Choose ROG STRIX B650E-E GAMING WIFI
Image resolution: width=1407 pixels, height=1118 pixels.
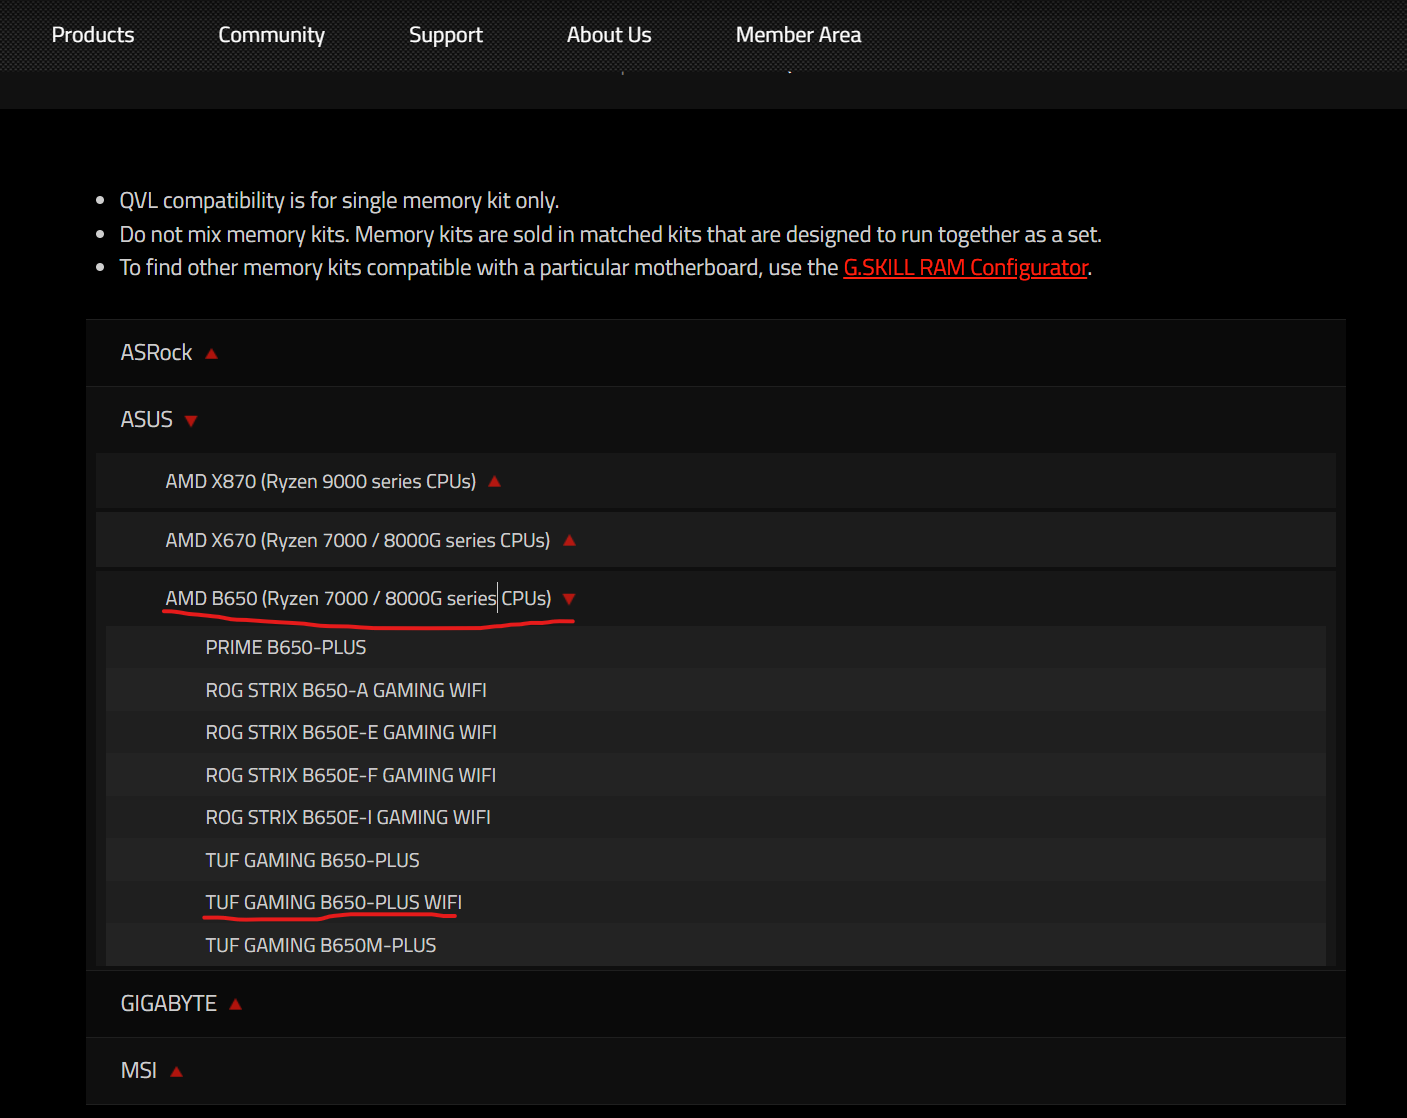[x=351, y=733]
